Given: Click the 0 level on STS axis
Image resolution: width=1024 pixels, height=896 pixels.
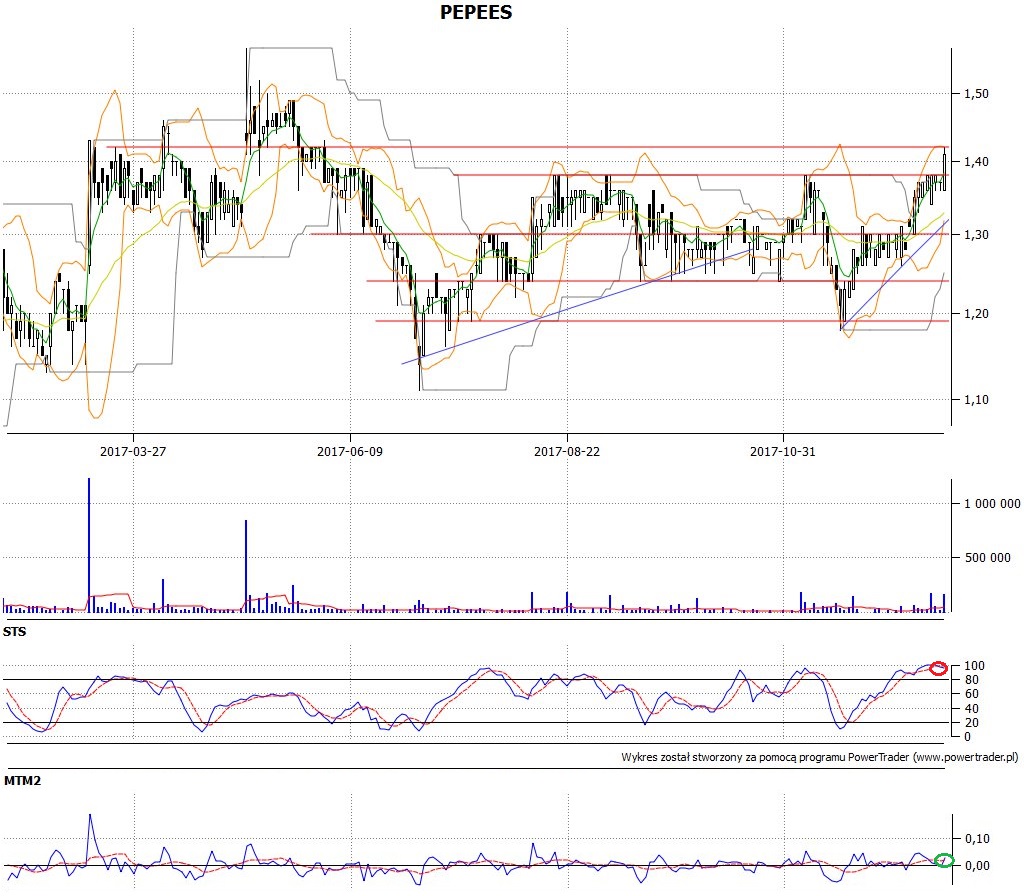Looking at the screenshot, I should click(x=967, y=736).
